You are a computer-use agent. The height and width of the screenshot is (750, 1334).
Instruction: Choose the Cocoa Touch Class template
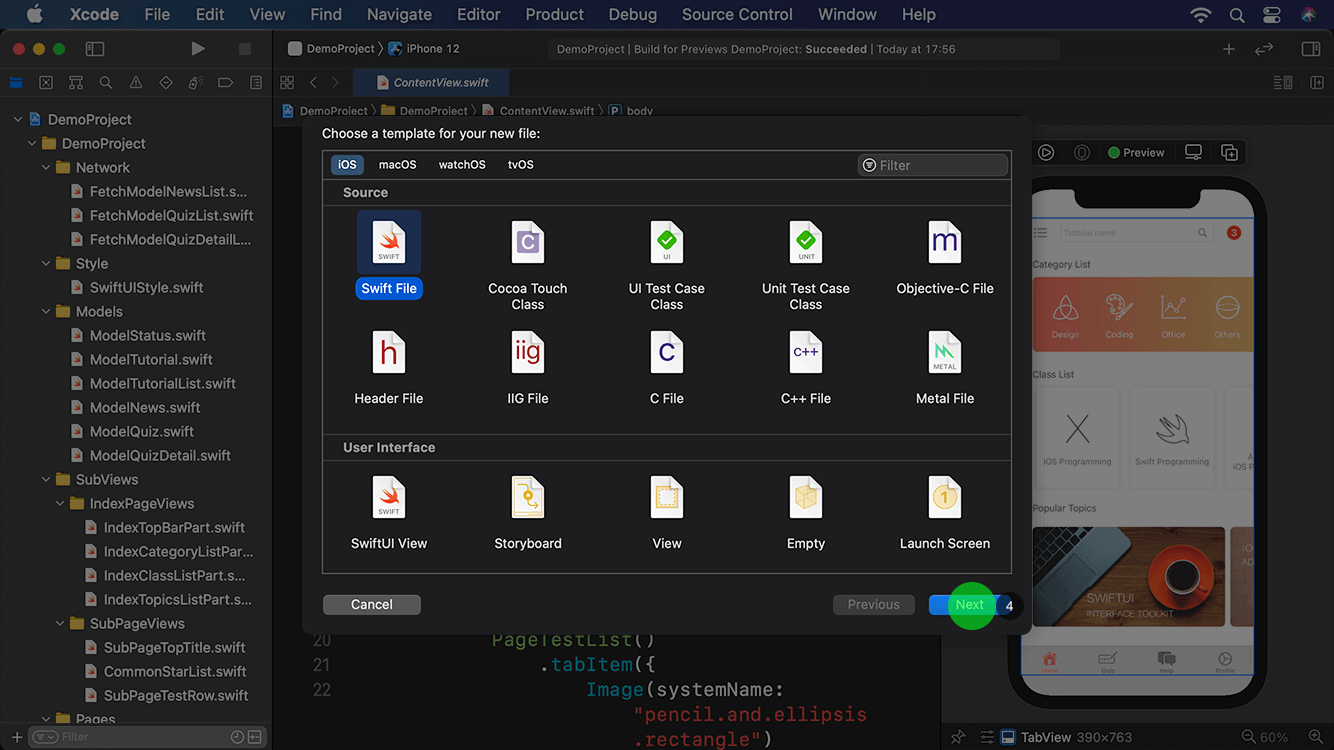528,265
